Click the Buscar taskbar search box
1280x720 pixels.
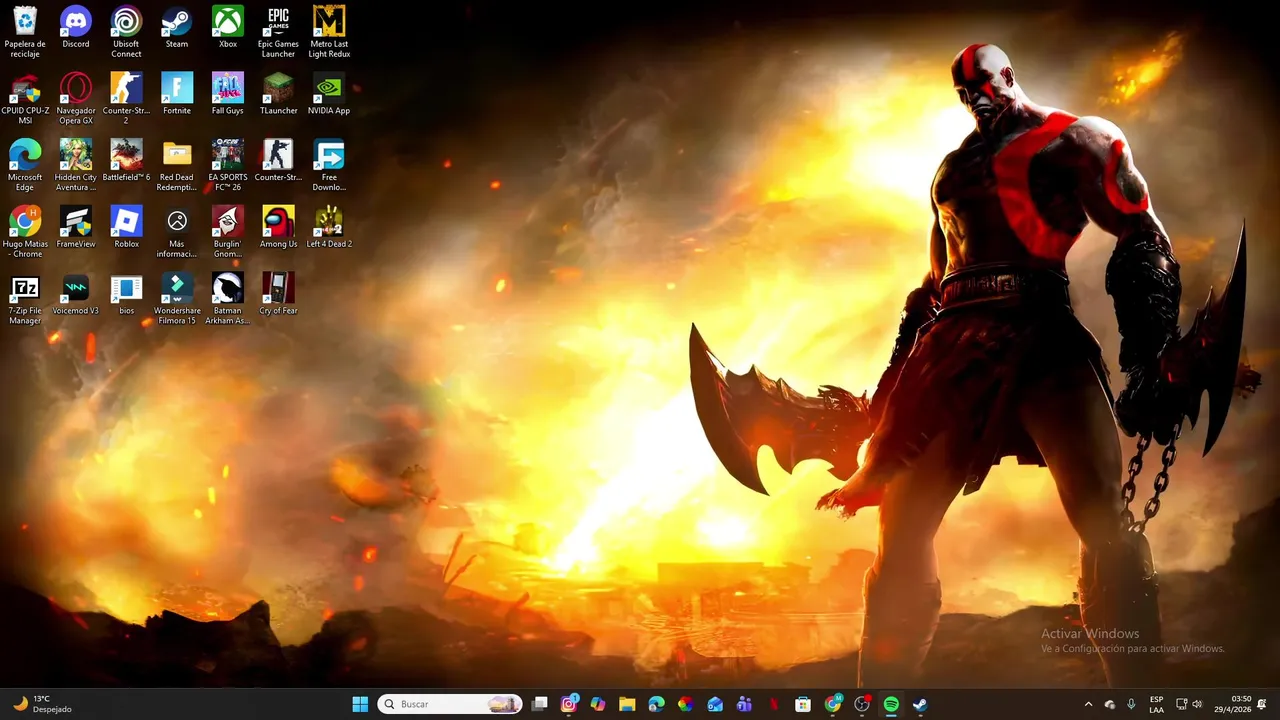tap(450, 704)
